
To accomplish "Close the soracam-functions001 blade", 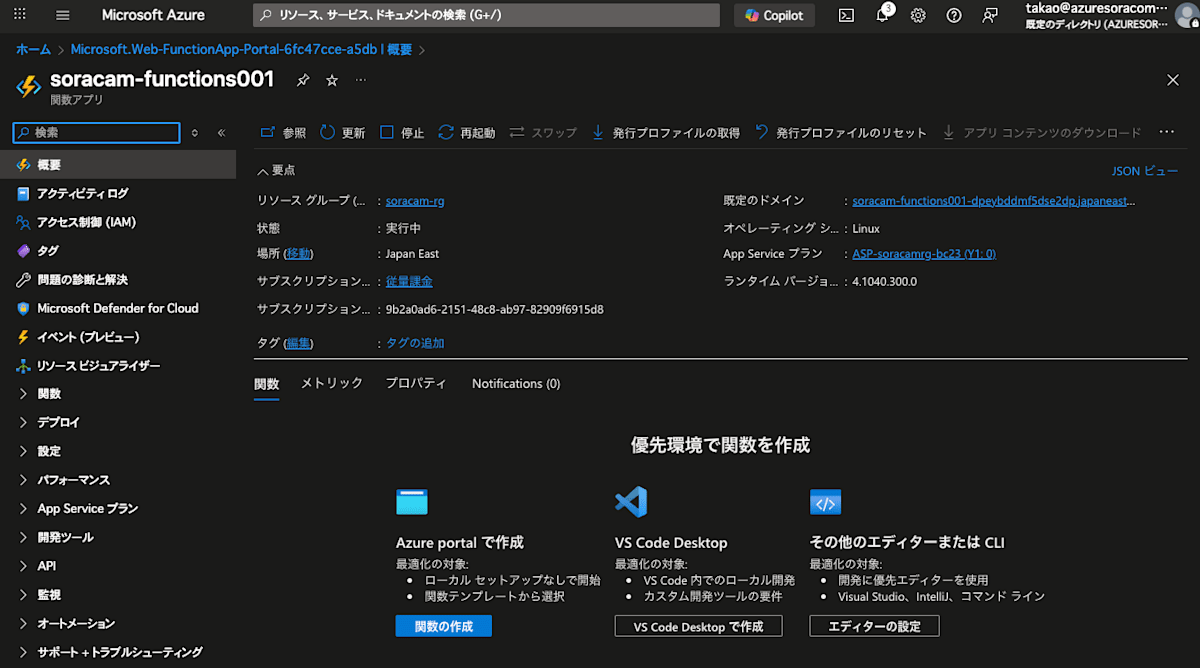I will (1173, 80).
